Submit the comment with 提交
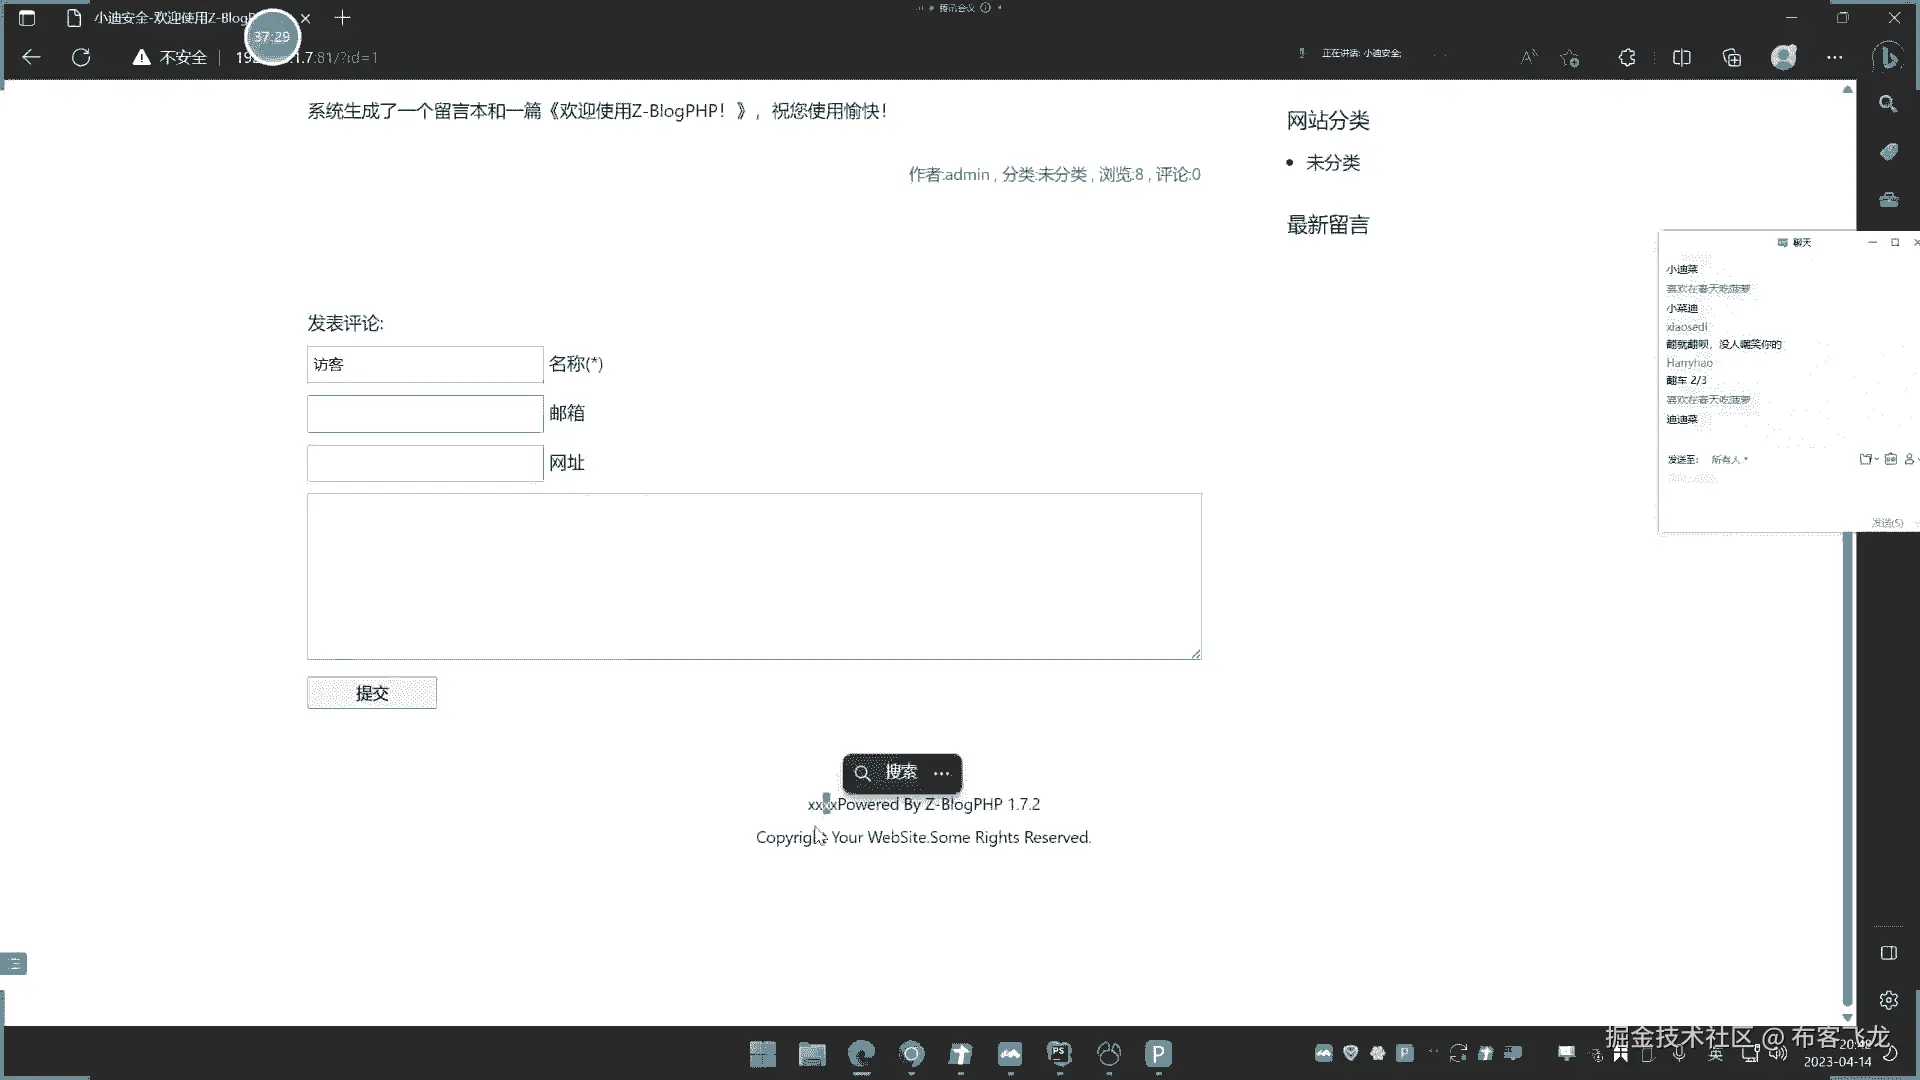Viewport: 1920px width, 1080px height. (x=371, y=693)
